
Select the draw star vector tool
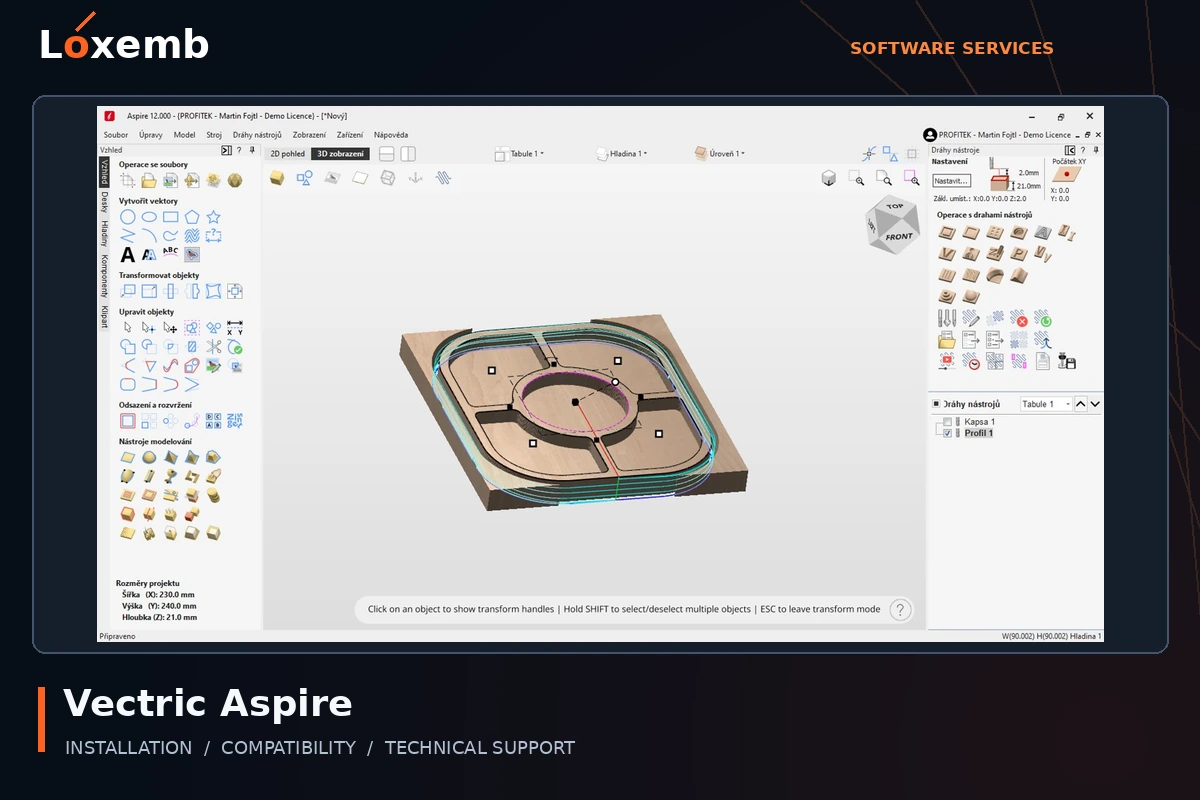pyautogui.click(x=213, y=217)
